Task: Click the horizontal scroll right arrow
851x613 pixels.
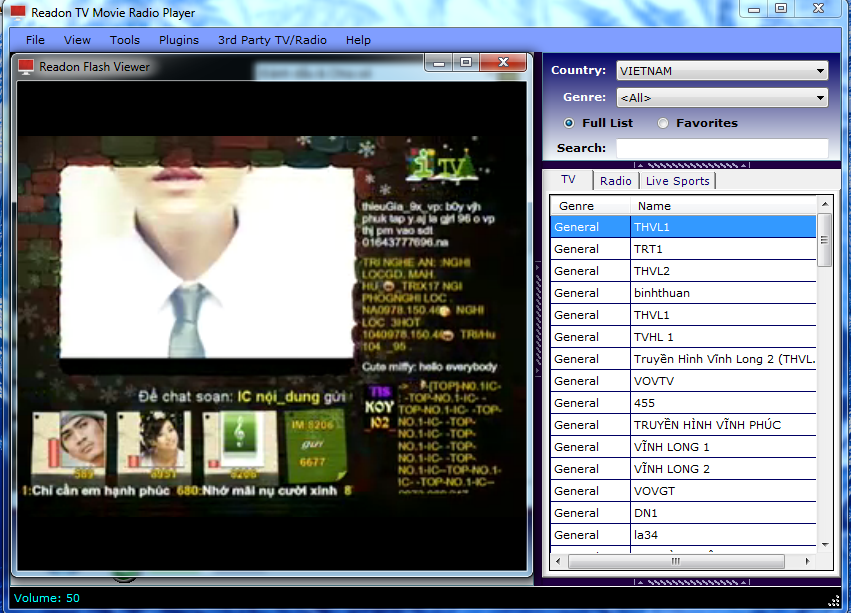Action: 808,561
